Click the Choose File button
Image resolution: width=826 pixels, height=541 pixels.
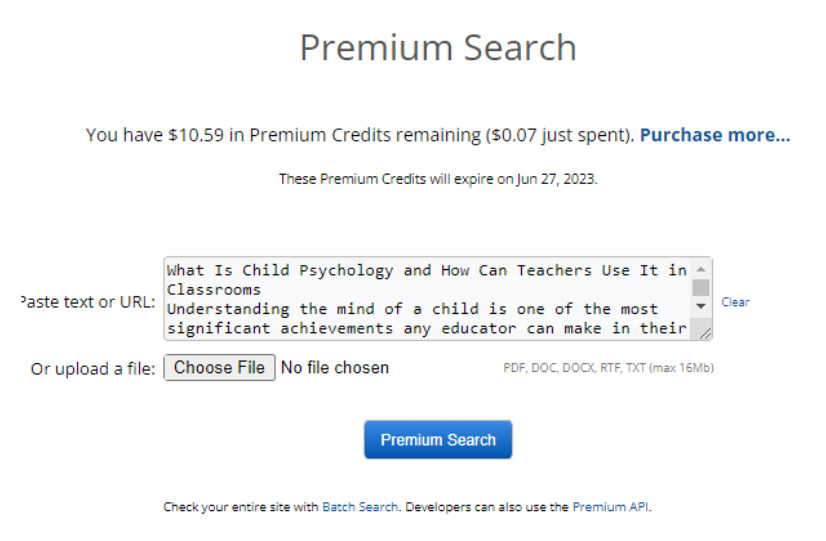(x=219, y=367)
